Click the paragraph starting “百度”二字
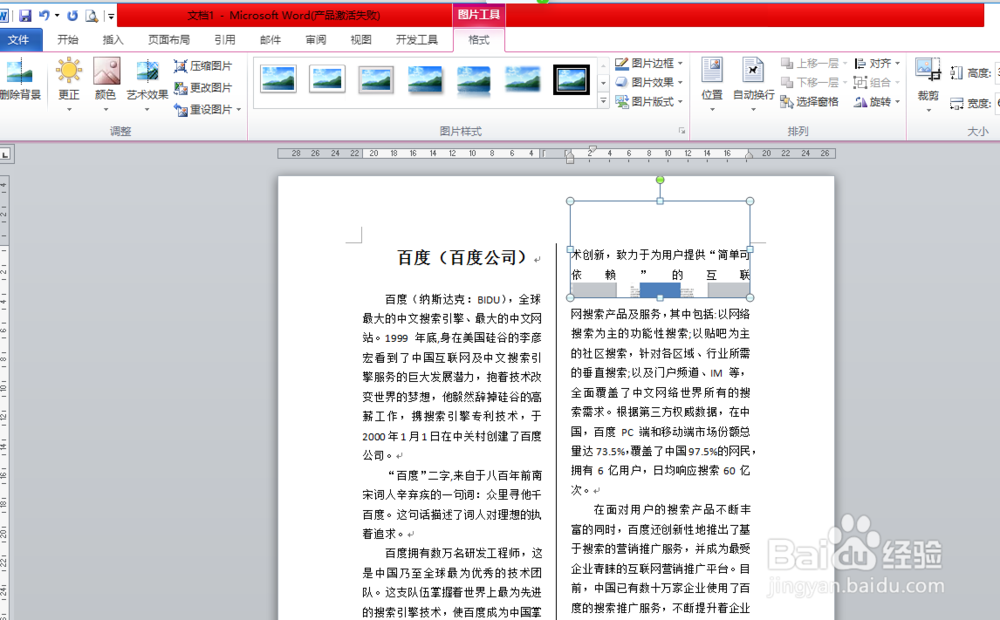This screenshot has width=1000, height=620. tap(452, 505)
